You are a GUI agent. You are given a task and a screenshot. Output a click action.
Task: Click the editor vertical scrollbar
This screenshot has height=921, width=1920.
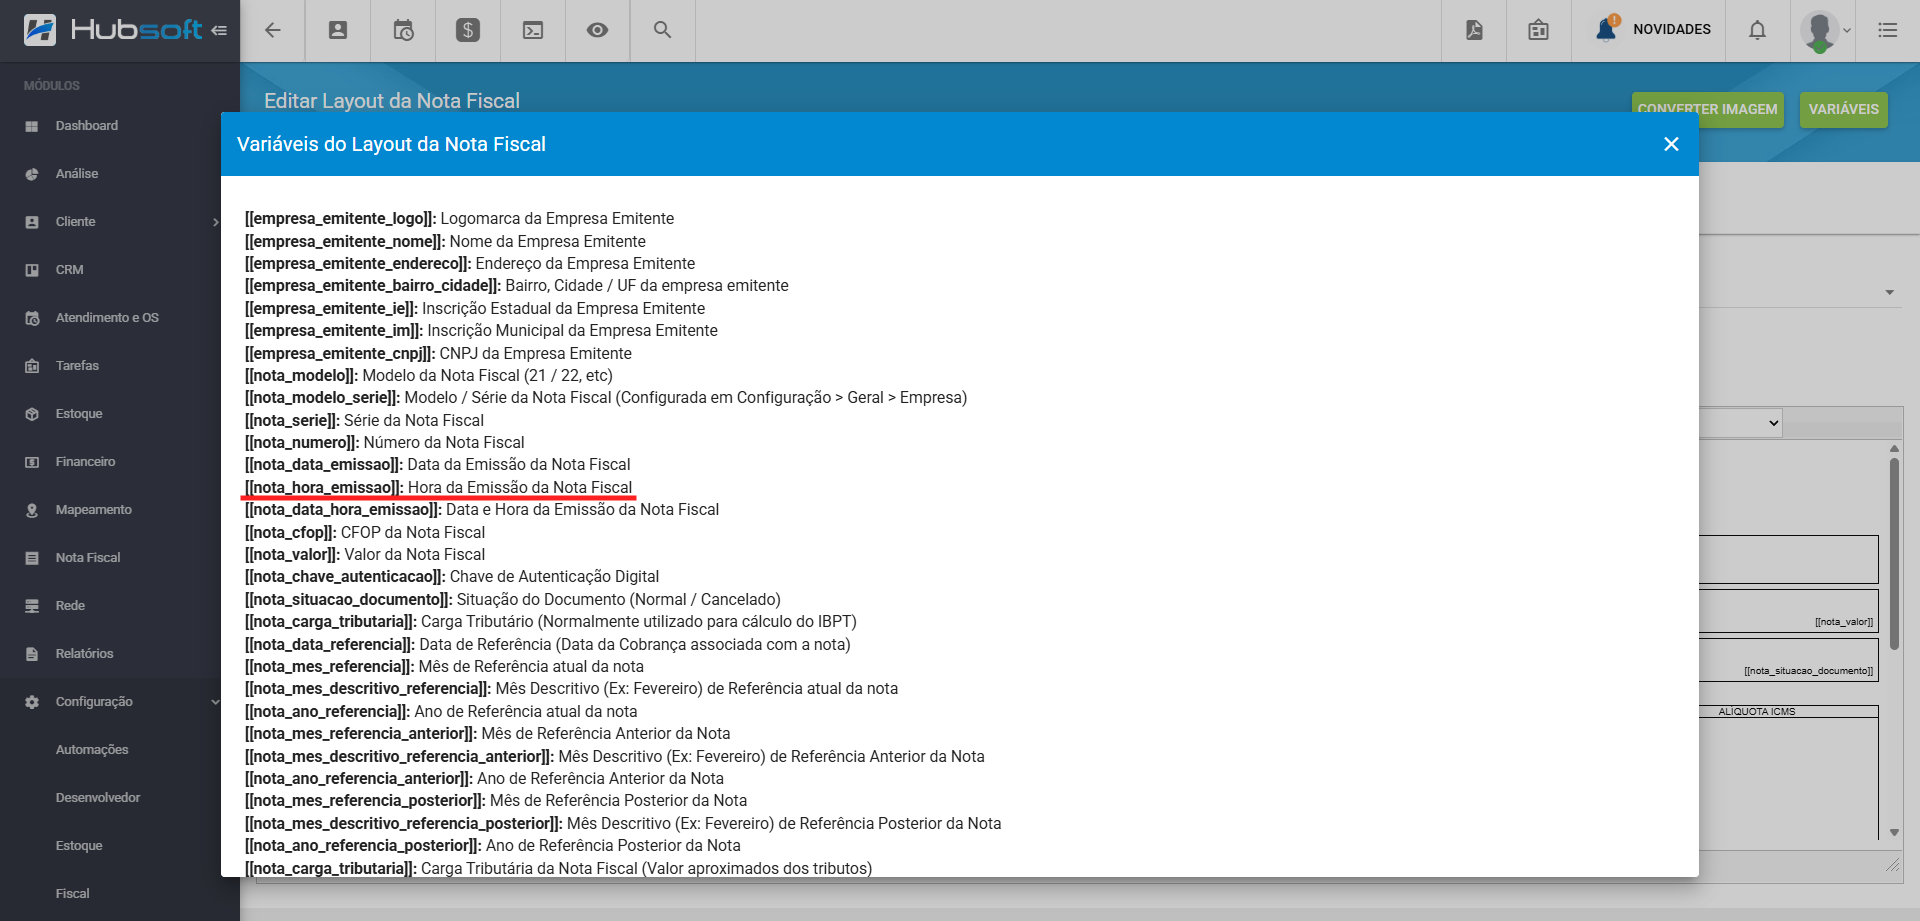point(1894,550)
